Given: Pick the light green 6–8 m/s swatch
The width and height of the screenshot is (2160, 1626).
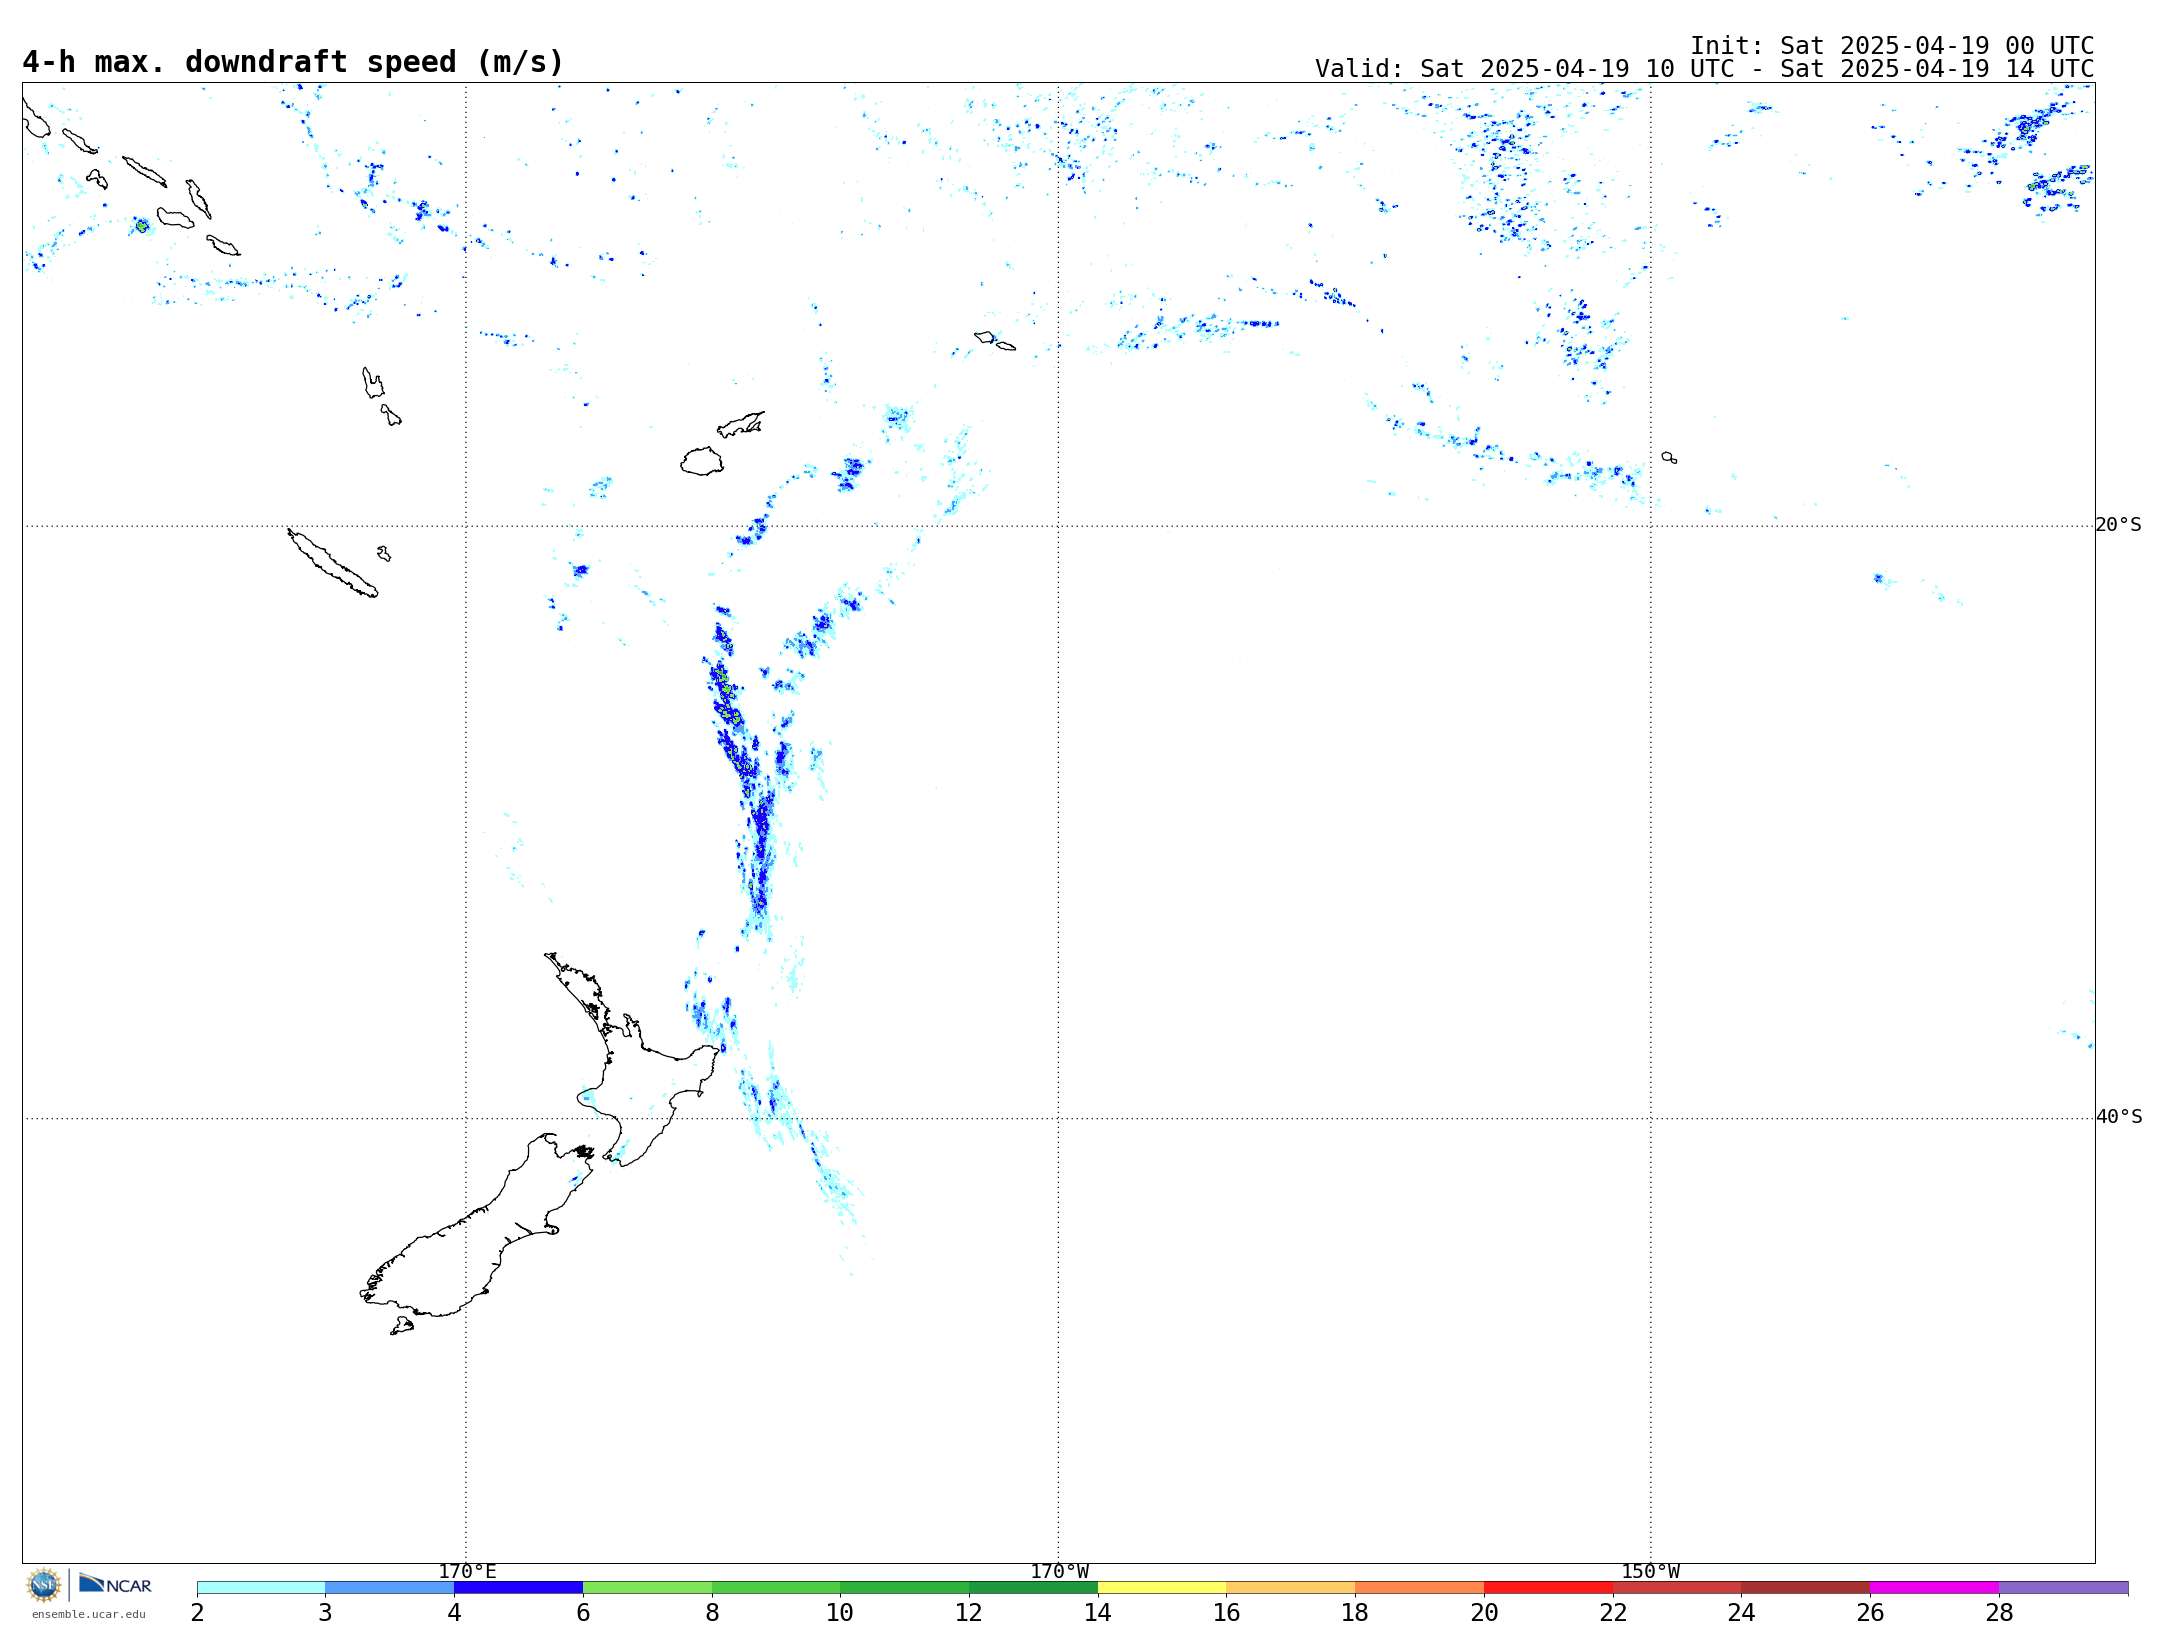Looking at the screenshot, I should [x=647, y=1588].
